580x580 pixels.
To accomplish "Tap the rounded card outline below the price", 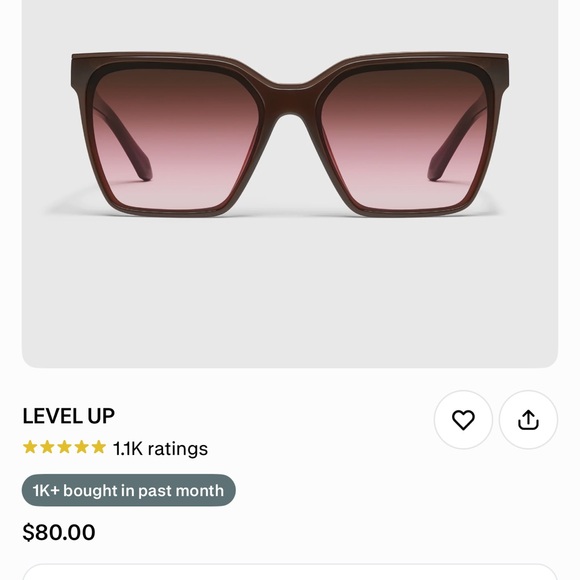I will point(290,572).
